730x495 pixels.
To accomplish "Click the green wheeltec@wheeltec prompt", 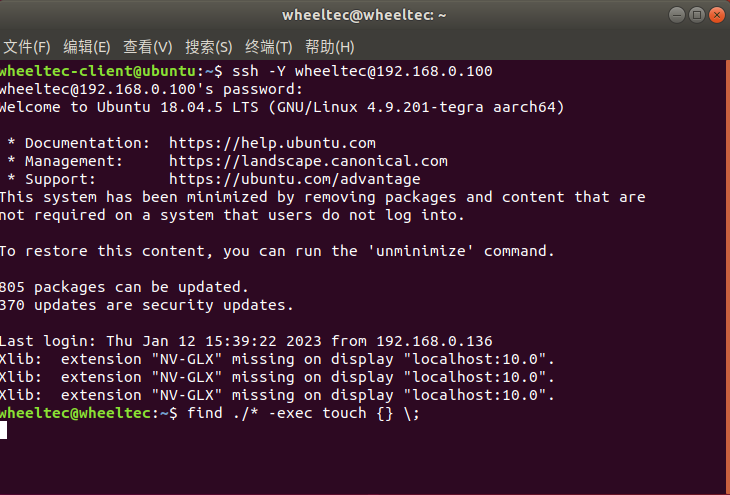I will pos(75,414).
